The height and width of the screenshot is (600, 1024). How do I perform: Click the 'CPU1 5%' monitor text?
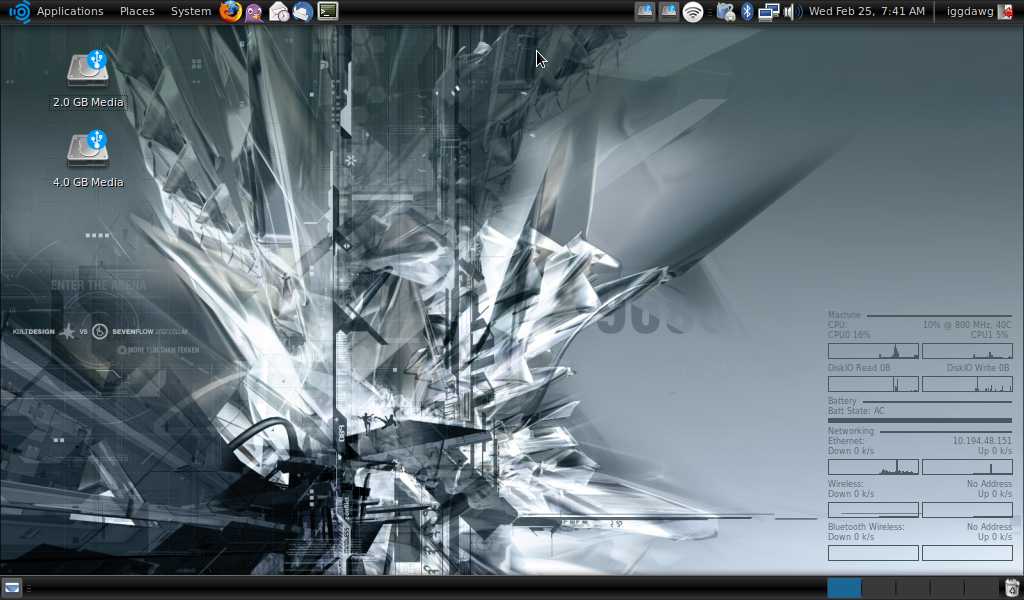point(990,335)
